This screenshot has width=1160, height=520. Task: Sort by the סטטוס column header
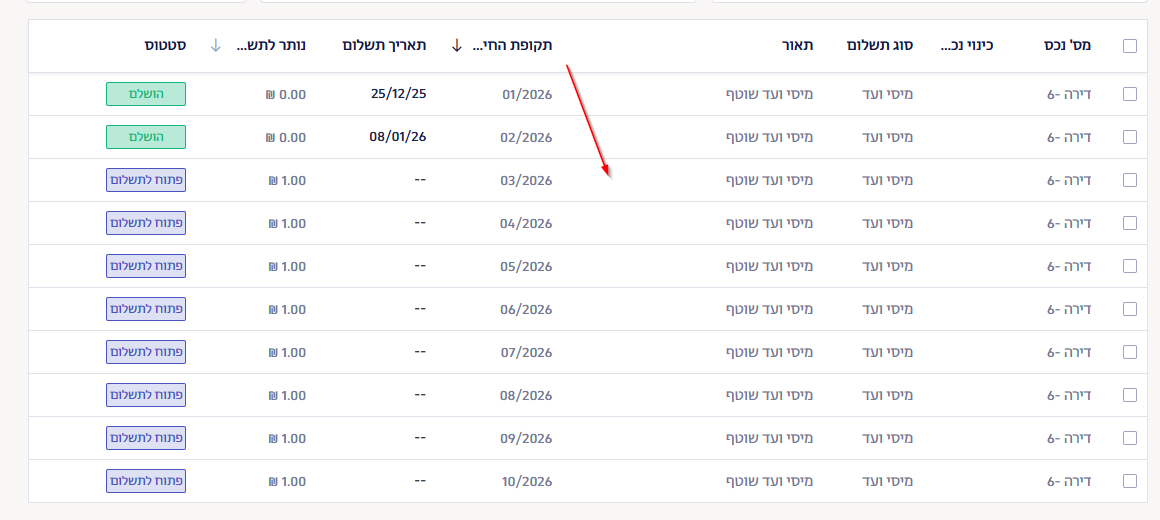pos(163,46)
